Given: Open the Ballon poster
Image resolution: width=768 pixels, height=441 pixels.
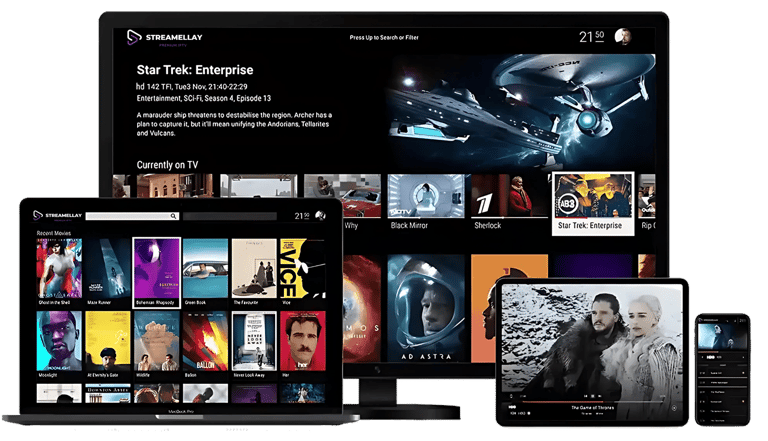Looking at the screenshot, I should [205, 341].
